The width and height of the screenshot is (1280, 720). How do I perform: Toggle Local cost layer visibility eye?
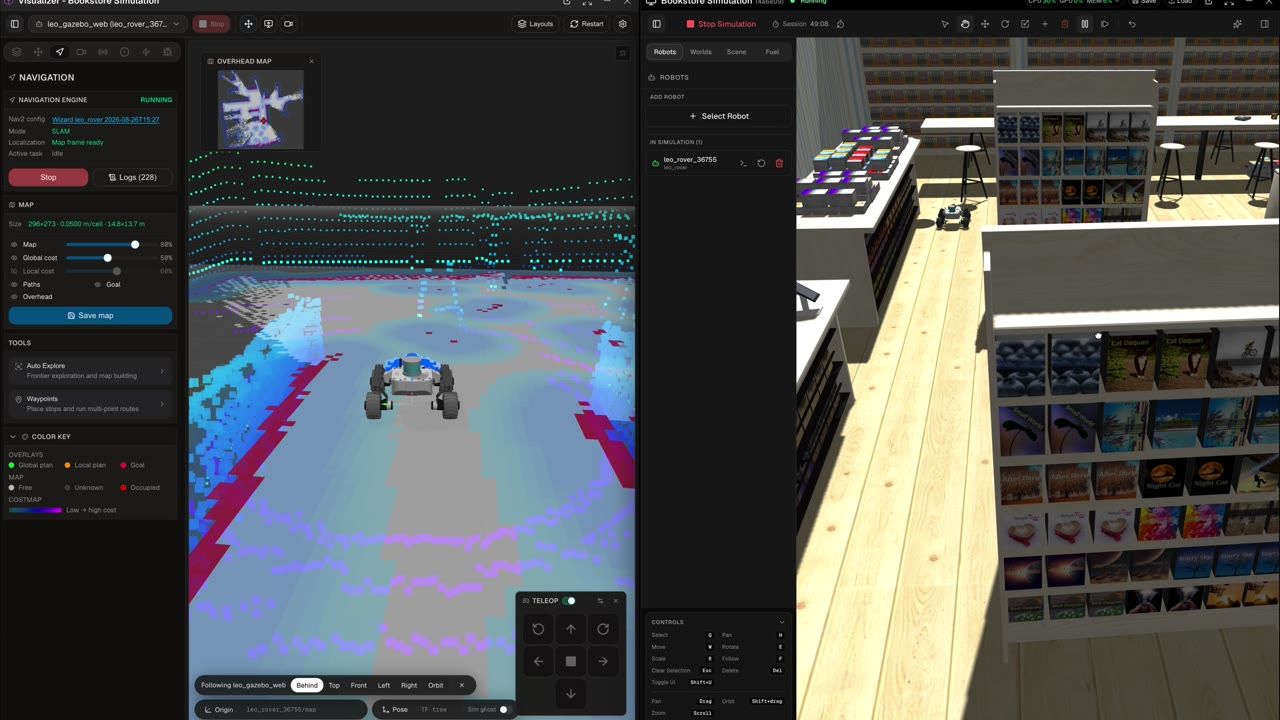pyautogui.click(x=14, y=271)
